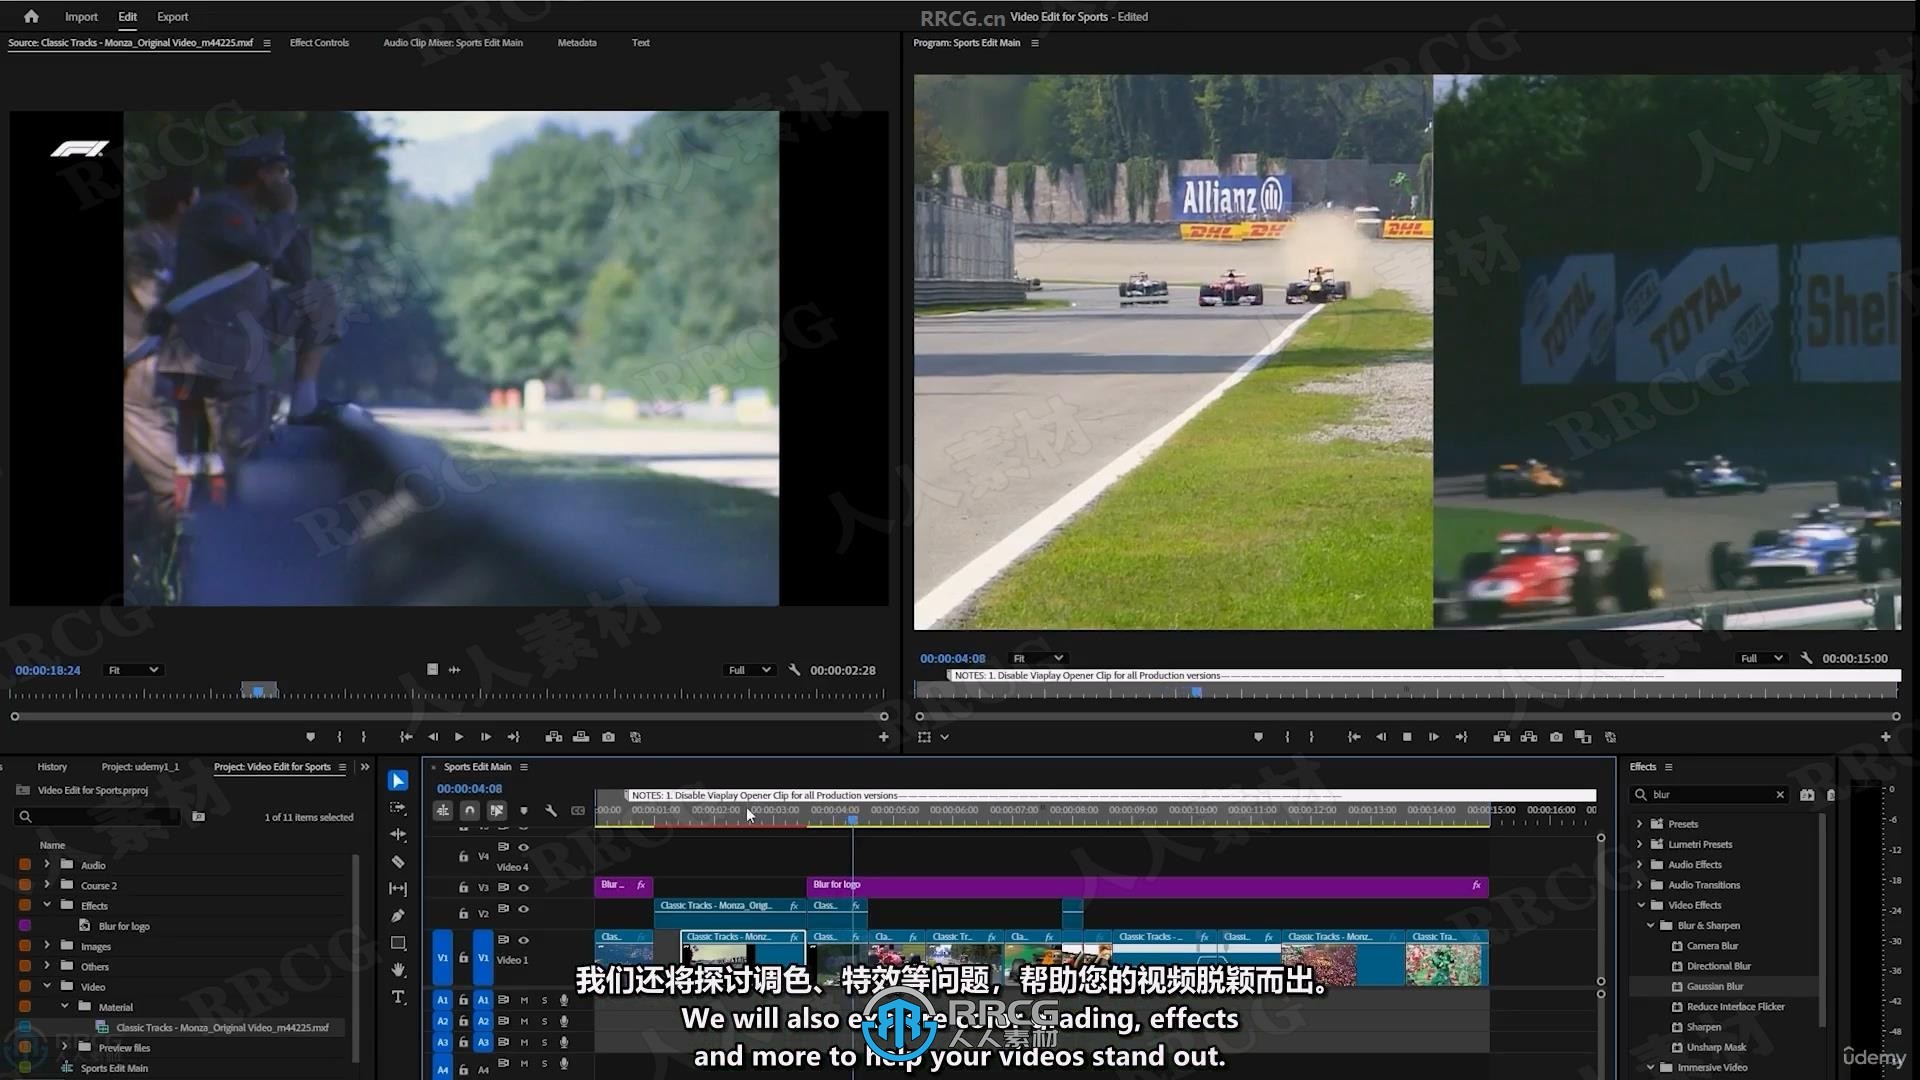Expand Lumetri Presets folder
This screenshot has width=1920, height=1080.
[x=1640, y=844]
